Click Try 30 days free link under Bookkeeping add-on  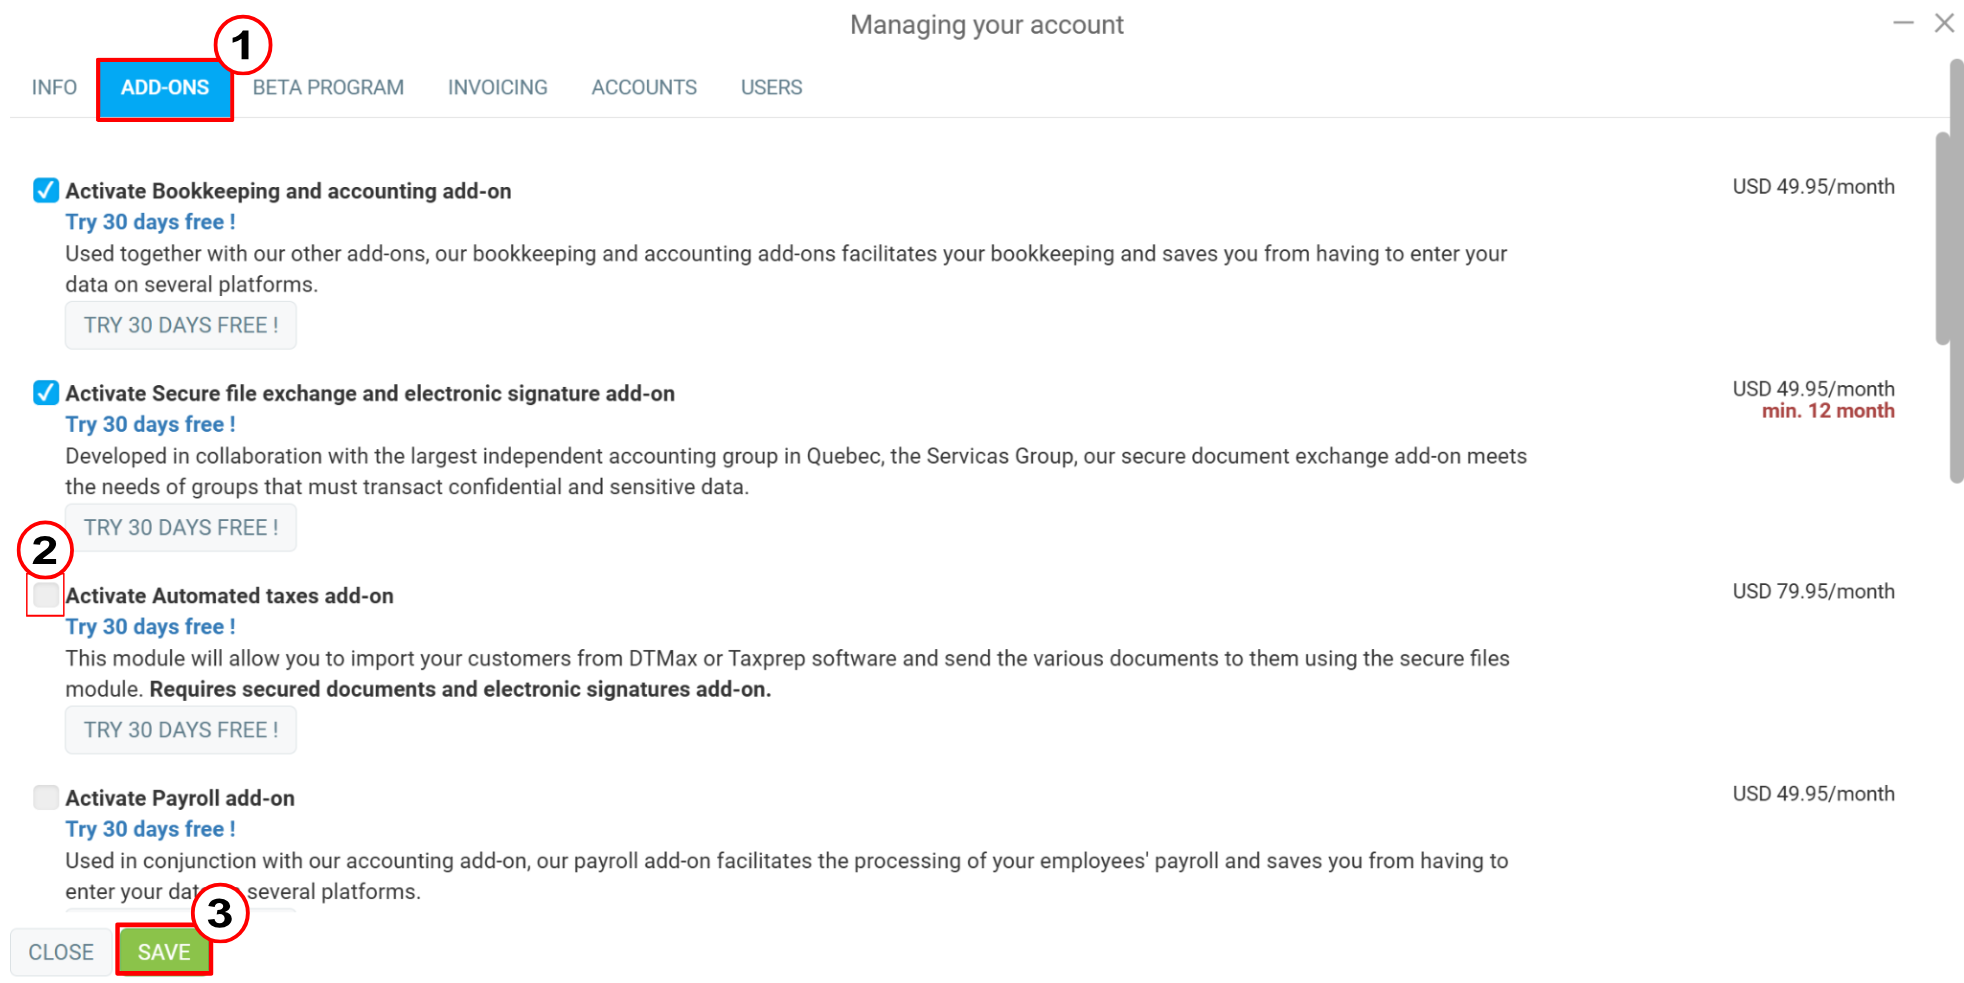[150, 222]
